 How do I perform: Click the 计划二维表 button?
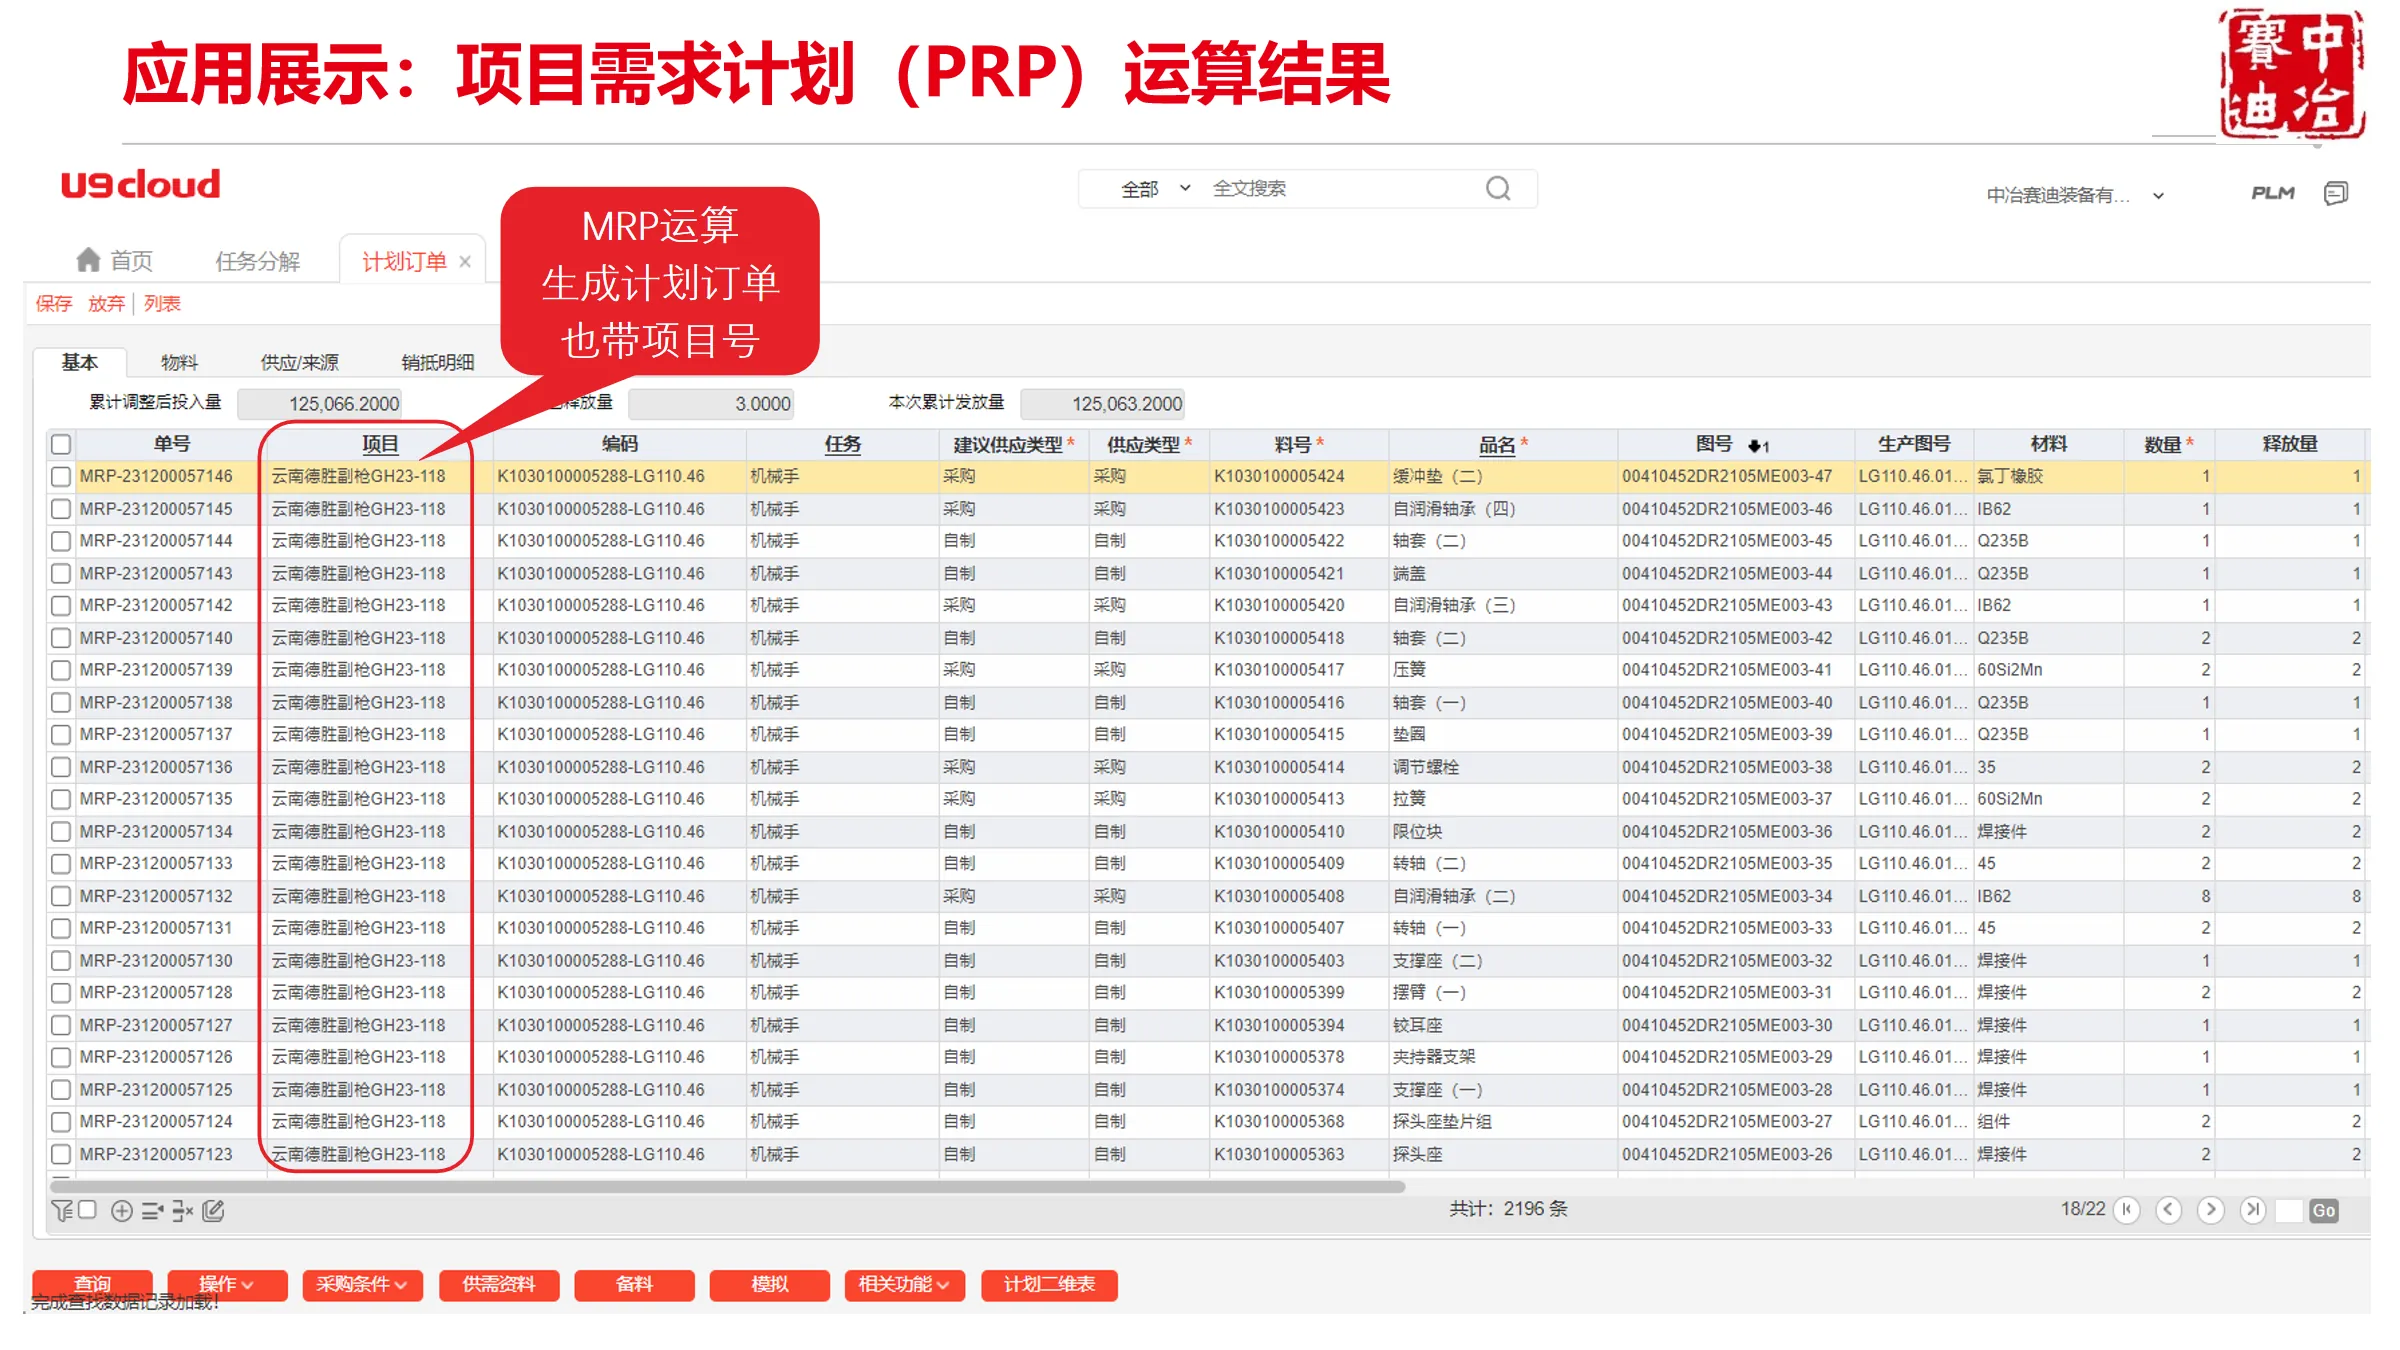point(1049,1284)
